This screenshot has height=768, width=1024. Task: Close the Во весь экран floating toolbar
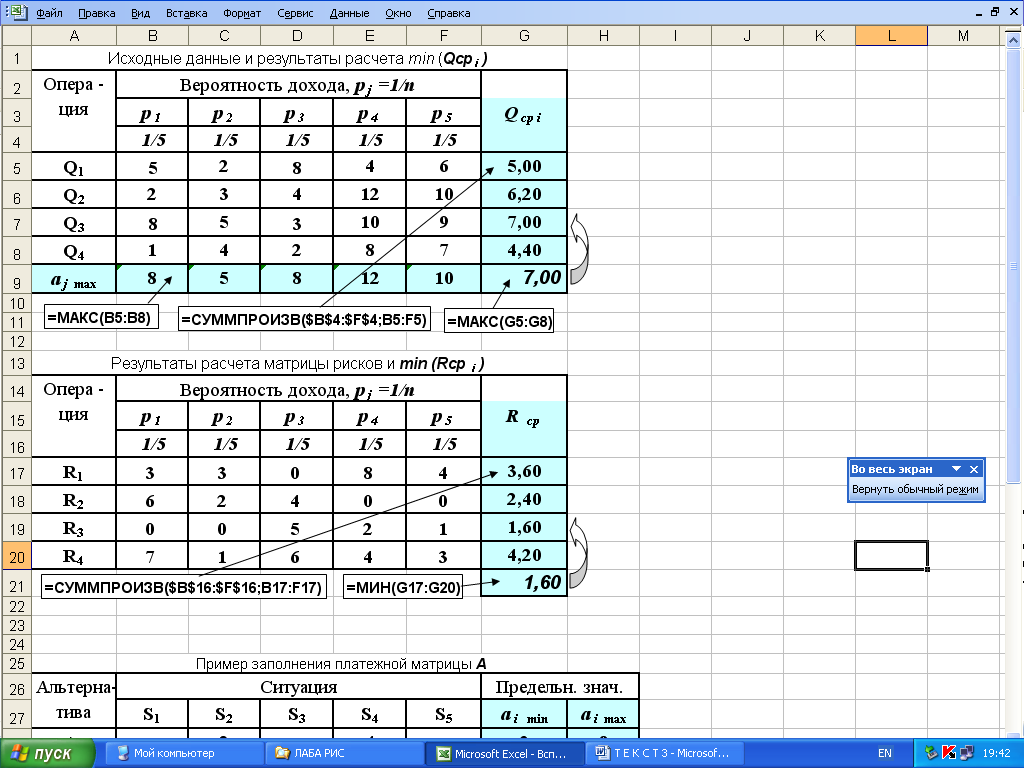[974, 469]
